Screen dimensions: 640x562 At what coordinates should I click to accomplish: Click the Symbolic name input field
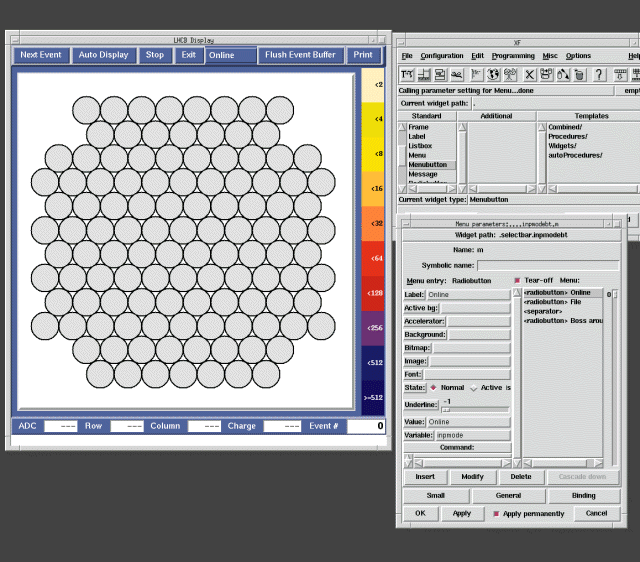(547, 265)
